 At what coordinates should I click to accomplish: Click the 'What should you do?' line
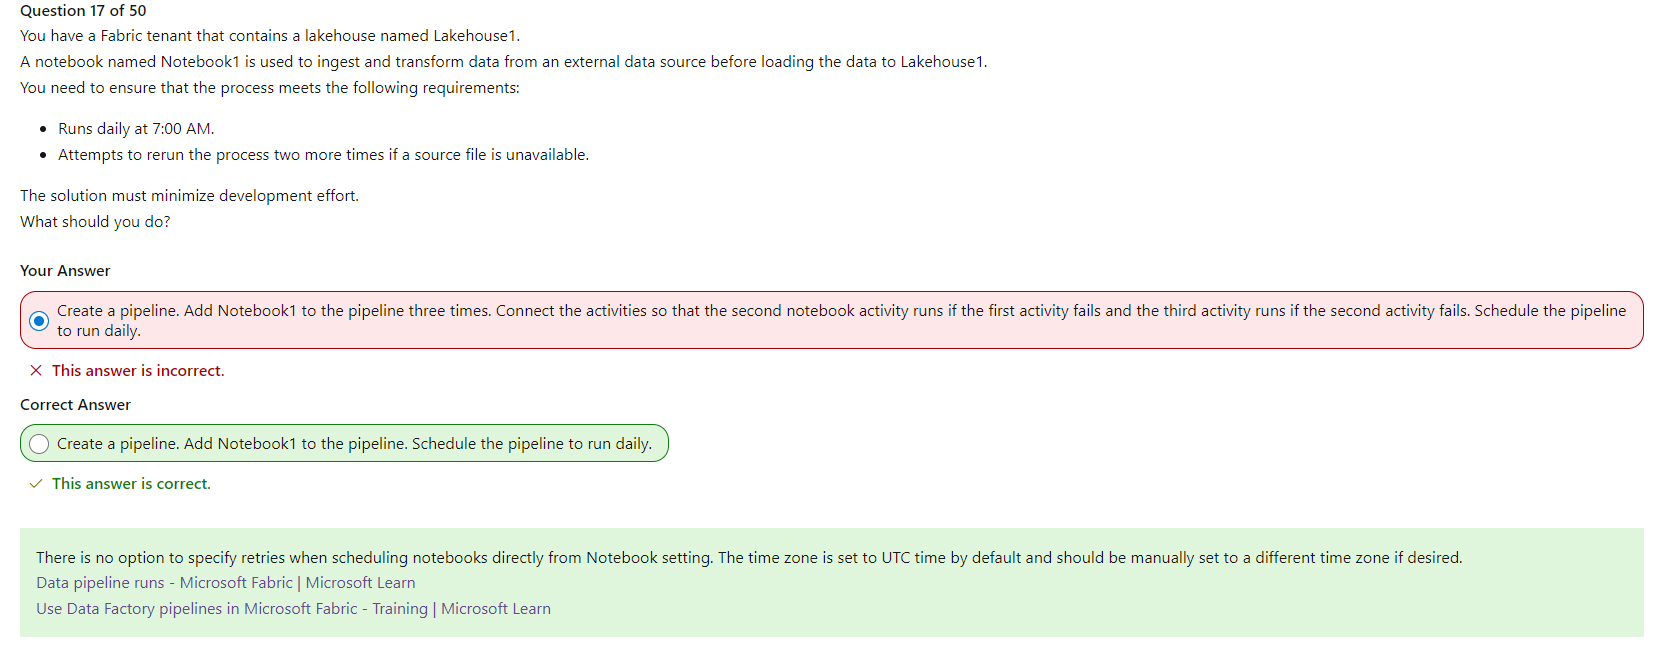point(95,222)
